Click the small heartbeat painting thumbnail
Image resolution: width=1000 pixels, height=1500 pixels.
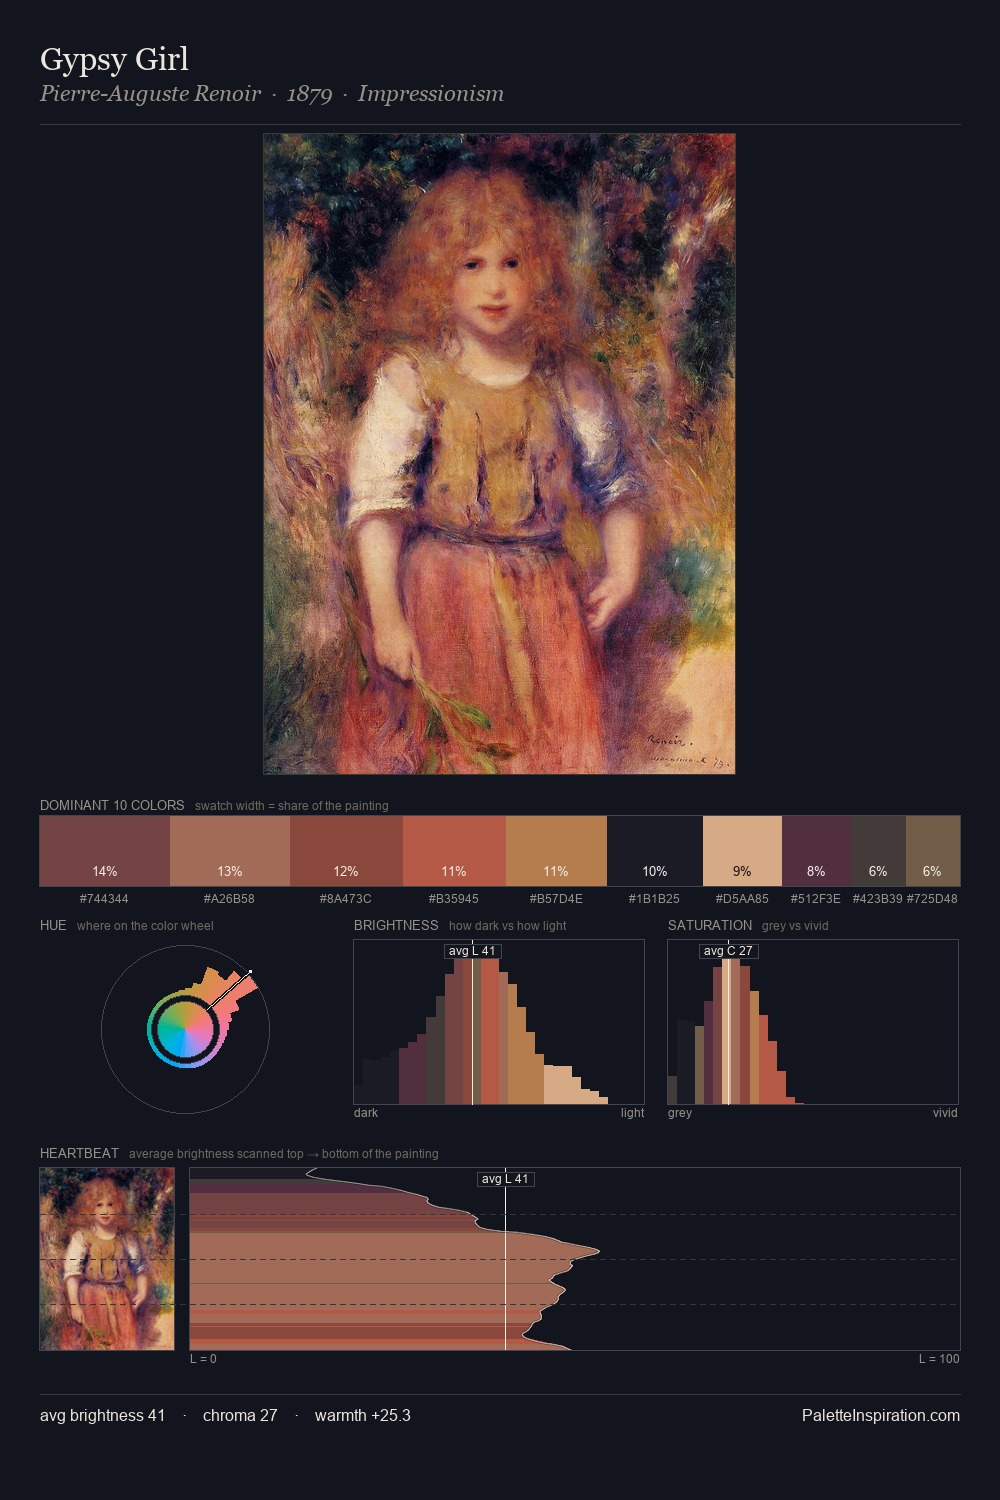[107, 1259]
